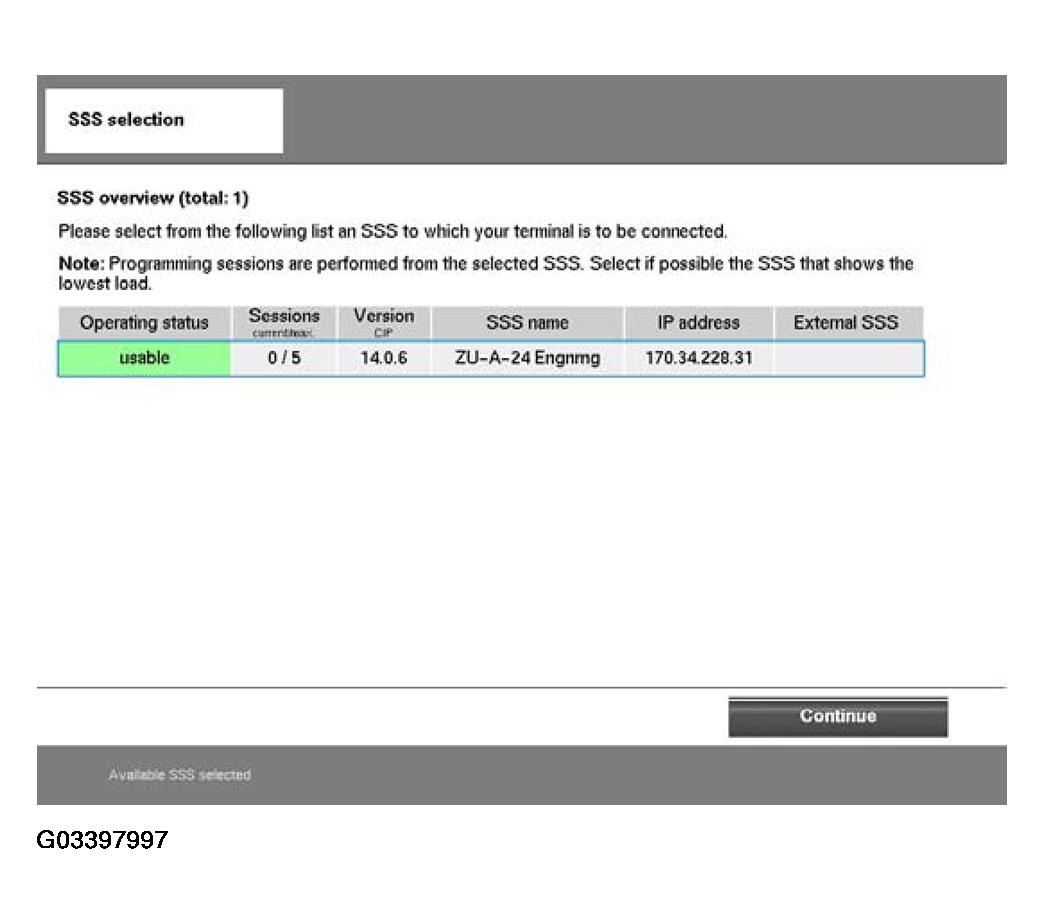Select the 0 / 5 sessions cell
Viewport: 1045px width, 924px height.
284,358
